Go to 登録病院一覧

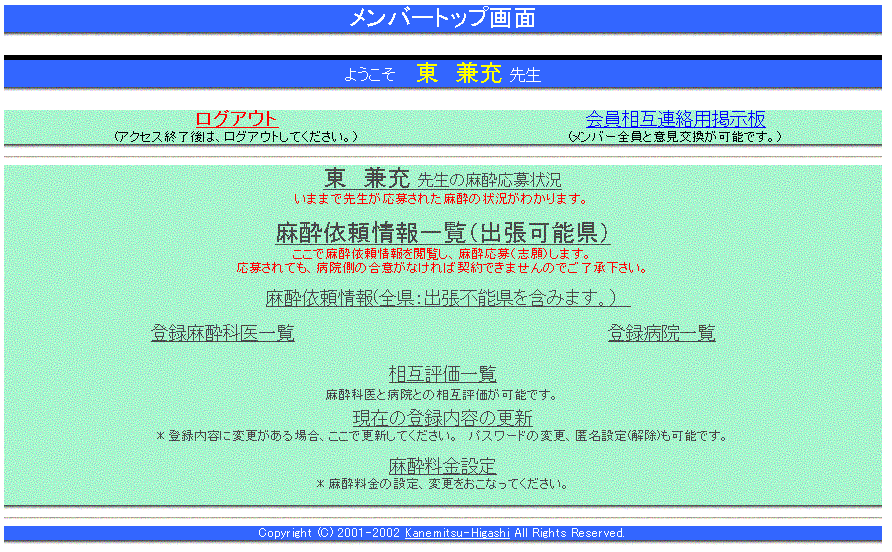[x=661, y=333]
